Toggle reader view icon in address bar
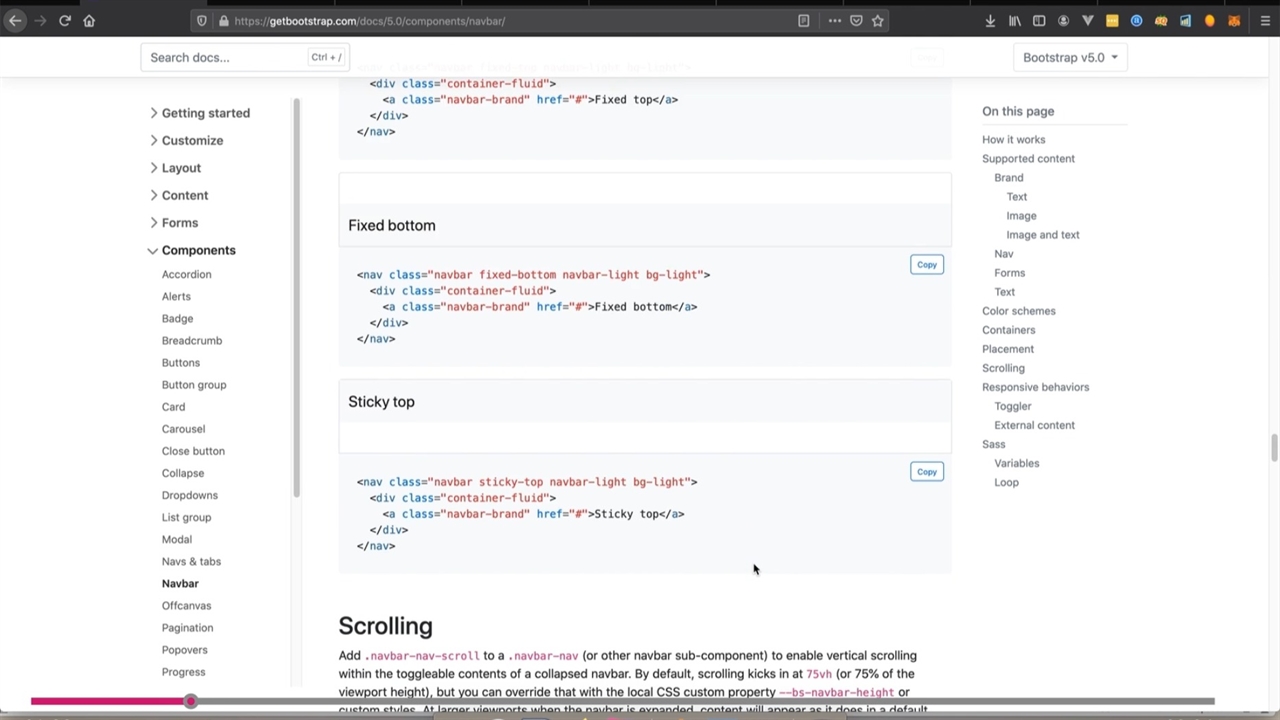The width and height of the screenshot is (1280, 720). [803, 21]
